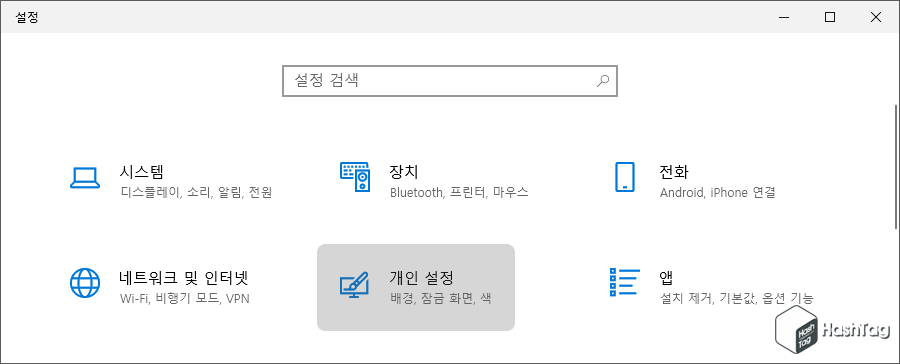Select the 개인 설정 heading
900x364 pixels.
pos(422,278)
